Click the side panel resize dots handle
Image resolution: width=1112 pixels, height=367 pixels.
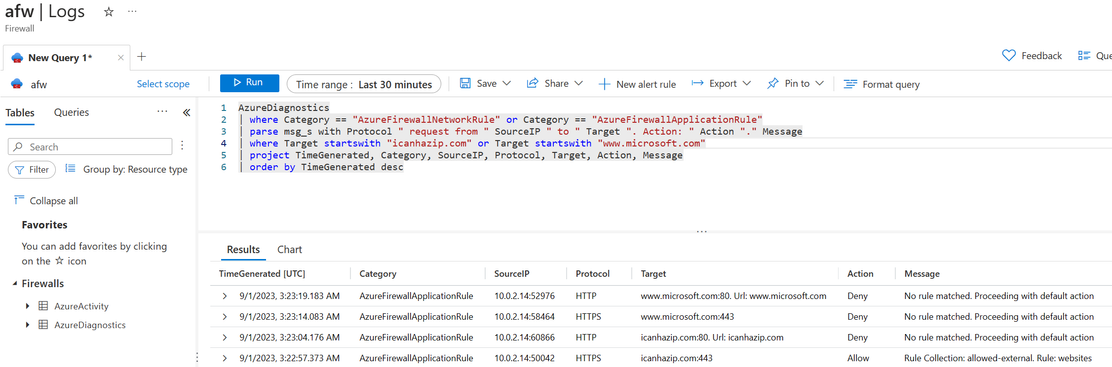(196, 357)
